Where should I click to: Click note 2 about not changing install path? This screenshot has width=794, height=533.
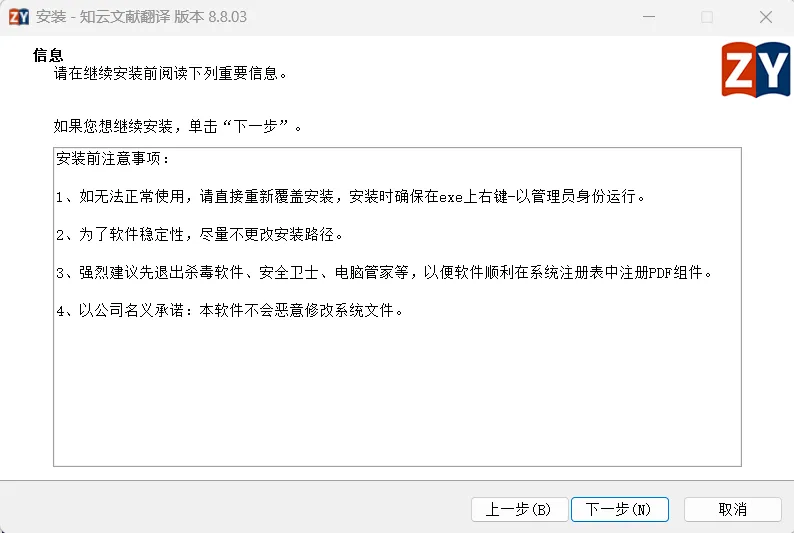point(200,234)
